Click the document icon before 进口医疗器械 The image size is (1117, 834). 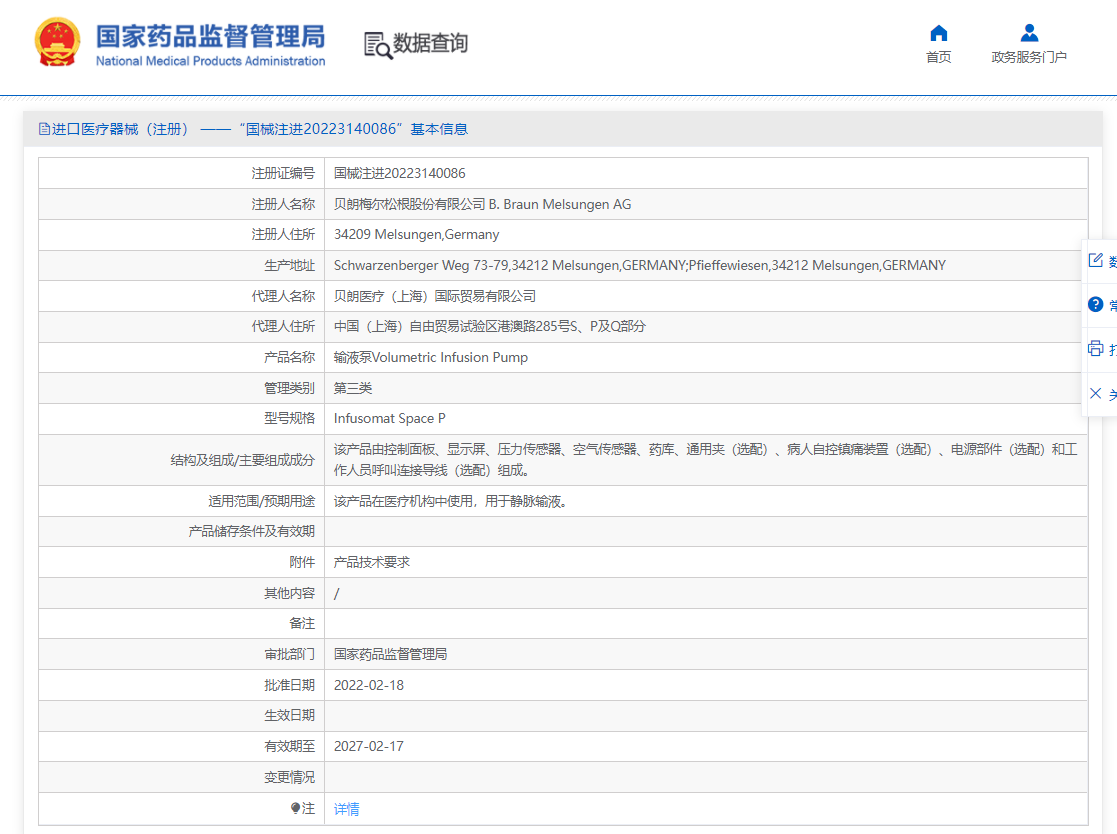44,129
